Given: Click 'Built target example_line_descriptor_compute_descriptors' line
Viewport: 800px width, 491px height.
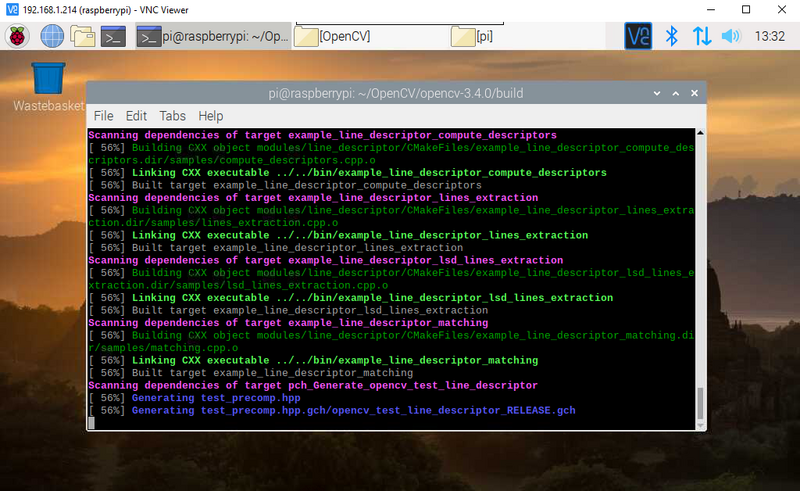Looking at the screenshot, I should coord(285,185).
